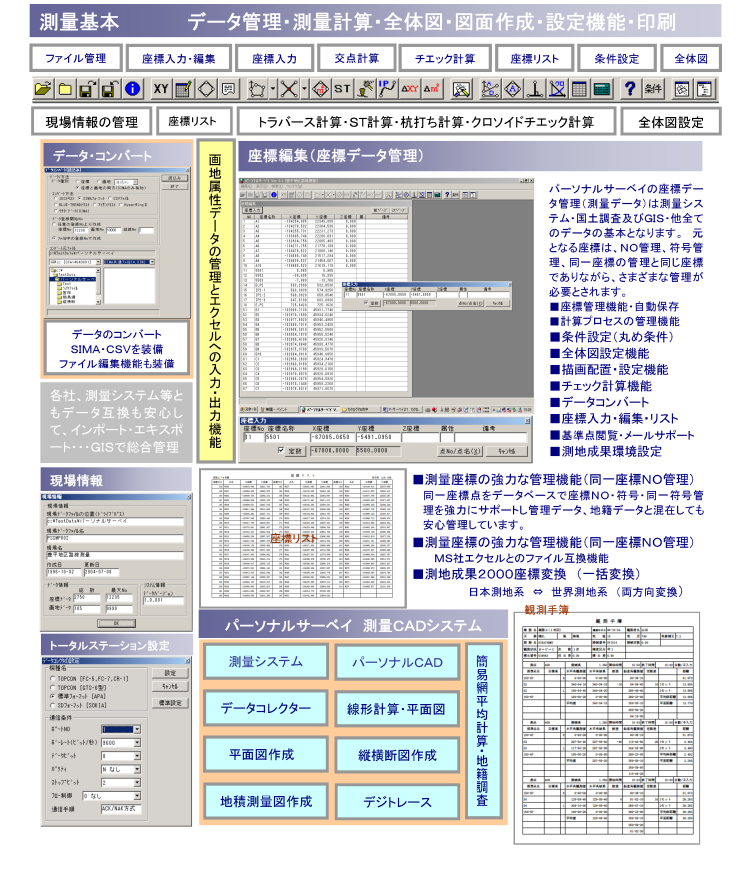Click the 条件 conditions toolbar icon
This screenshot has width=750, height=875.
tap(653, 89)
